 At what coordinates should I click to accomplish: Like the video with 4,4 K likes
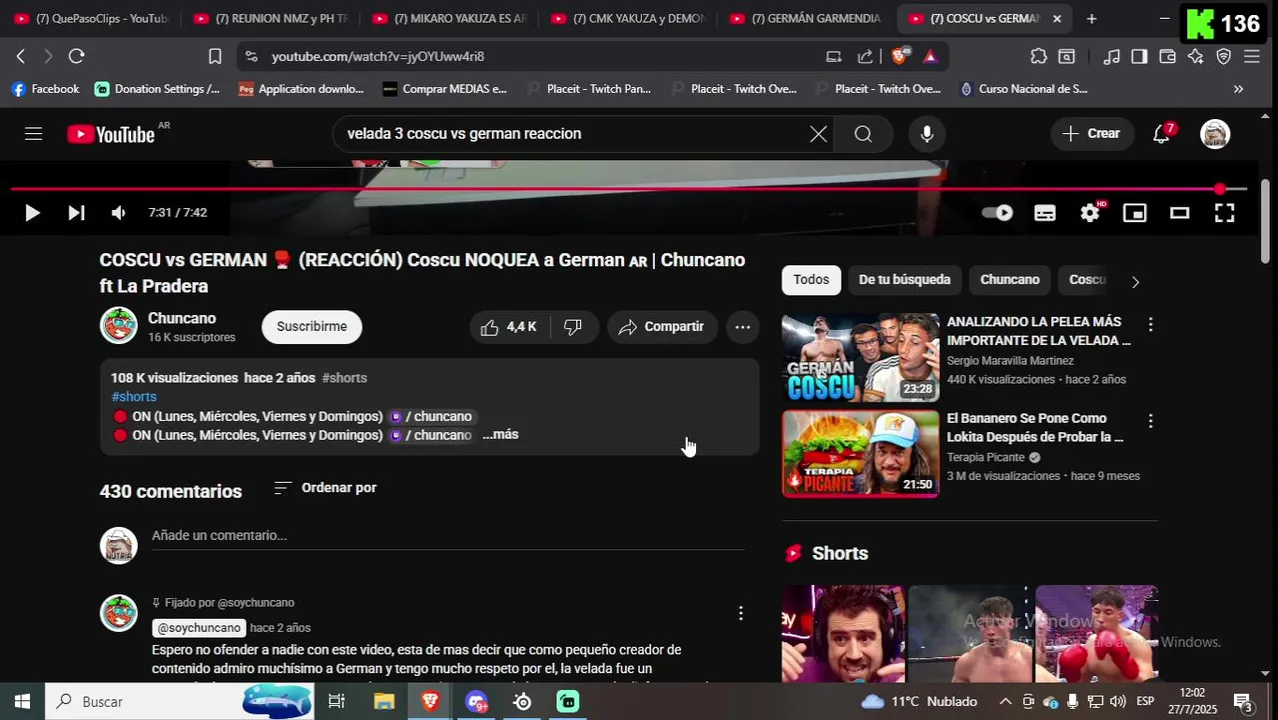point(509,327)
